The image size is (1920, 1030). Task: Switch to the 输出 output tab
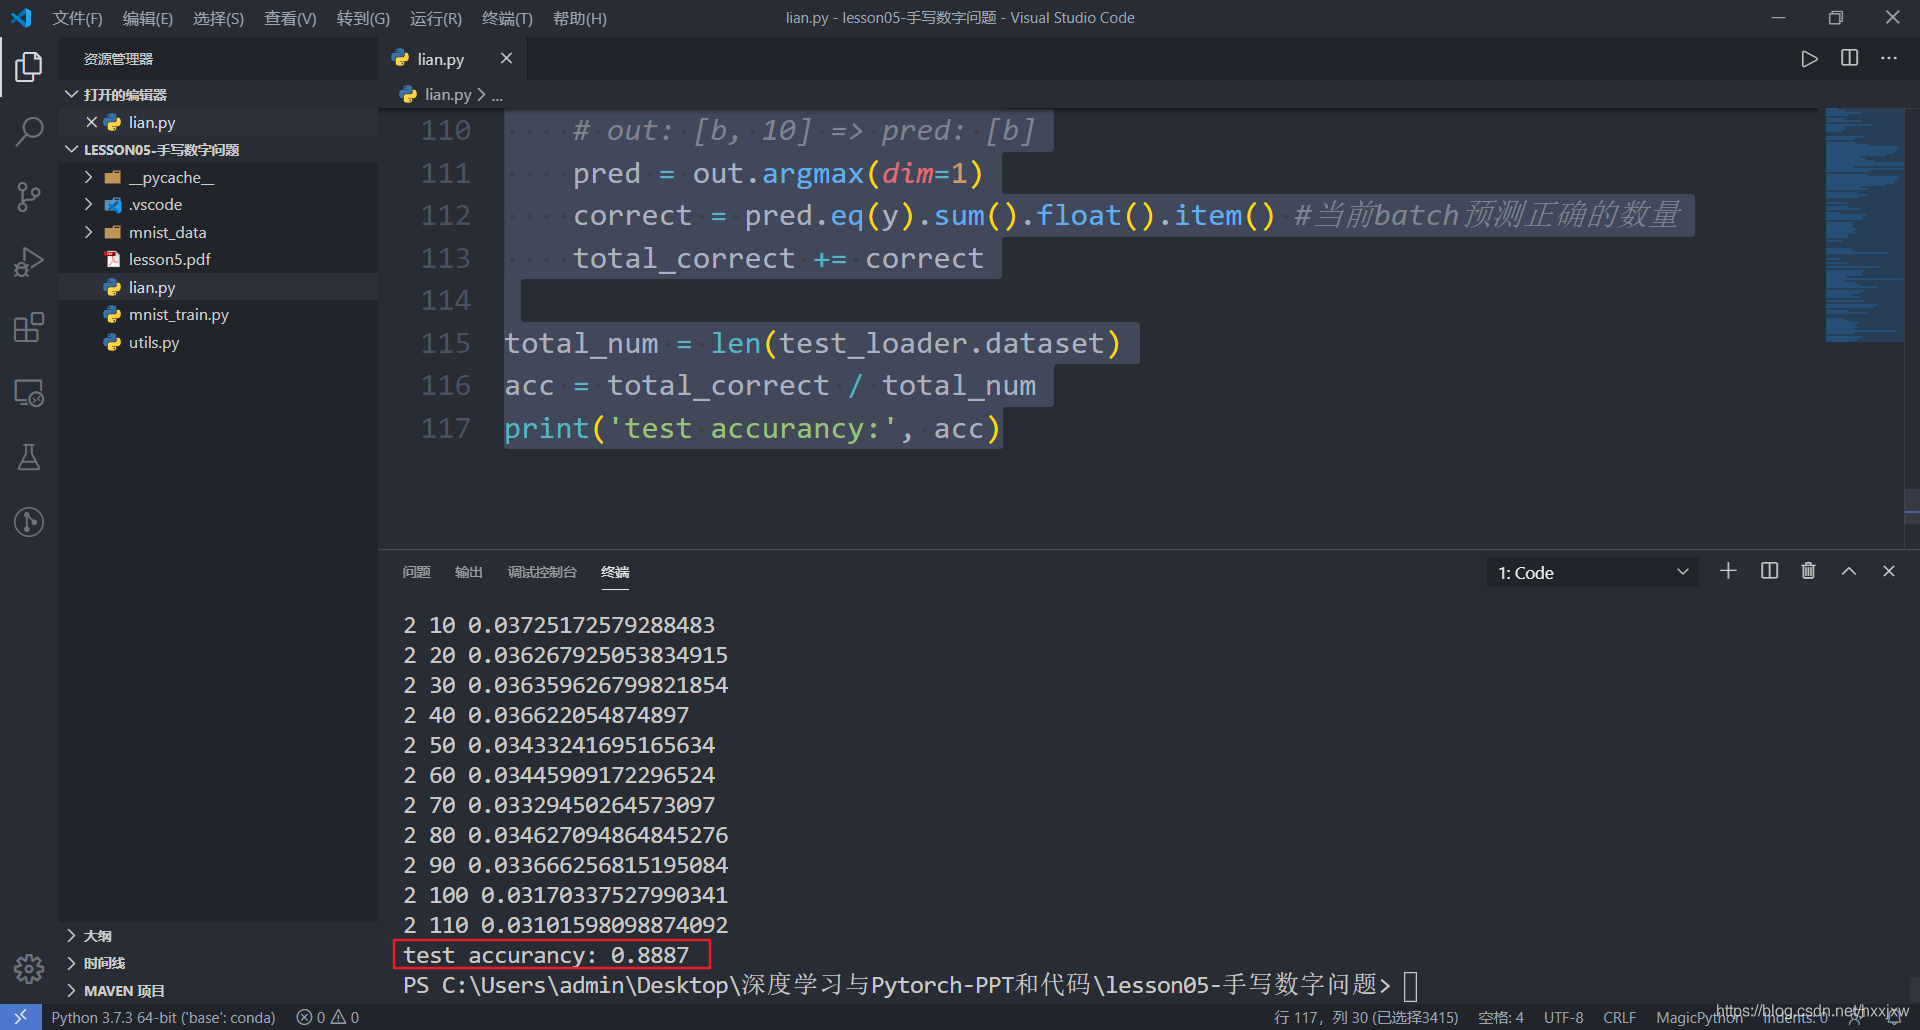(469, 572)
